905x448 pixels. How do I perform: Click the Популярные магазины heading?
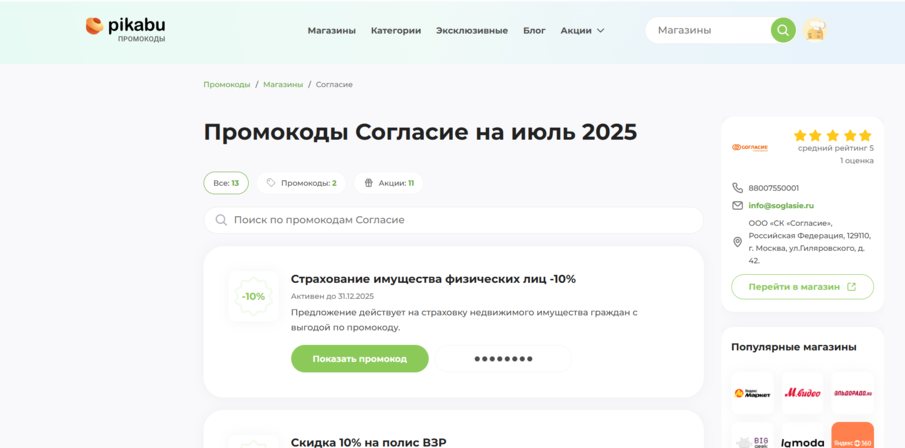(794, 347)
